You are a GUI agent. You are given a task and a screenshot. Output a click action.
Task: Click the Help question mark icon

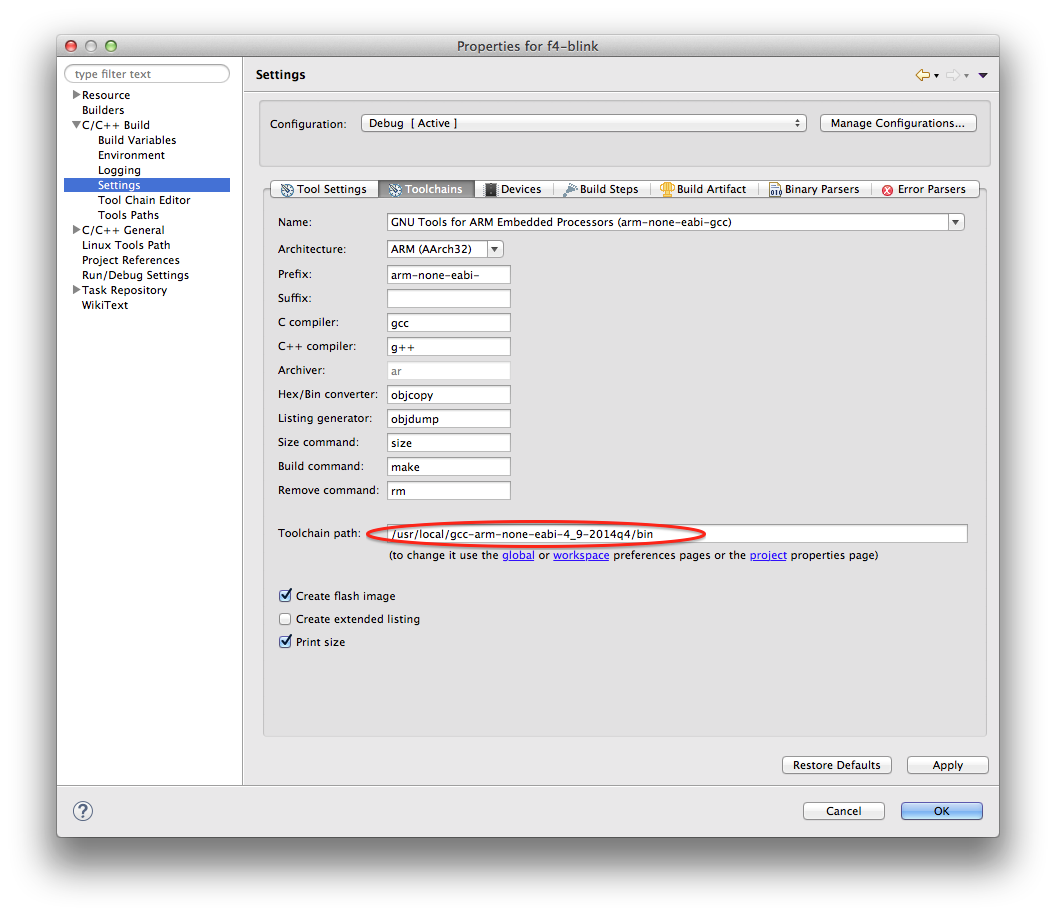(82, 811)
